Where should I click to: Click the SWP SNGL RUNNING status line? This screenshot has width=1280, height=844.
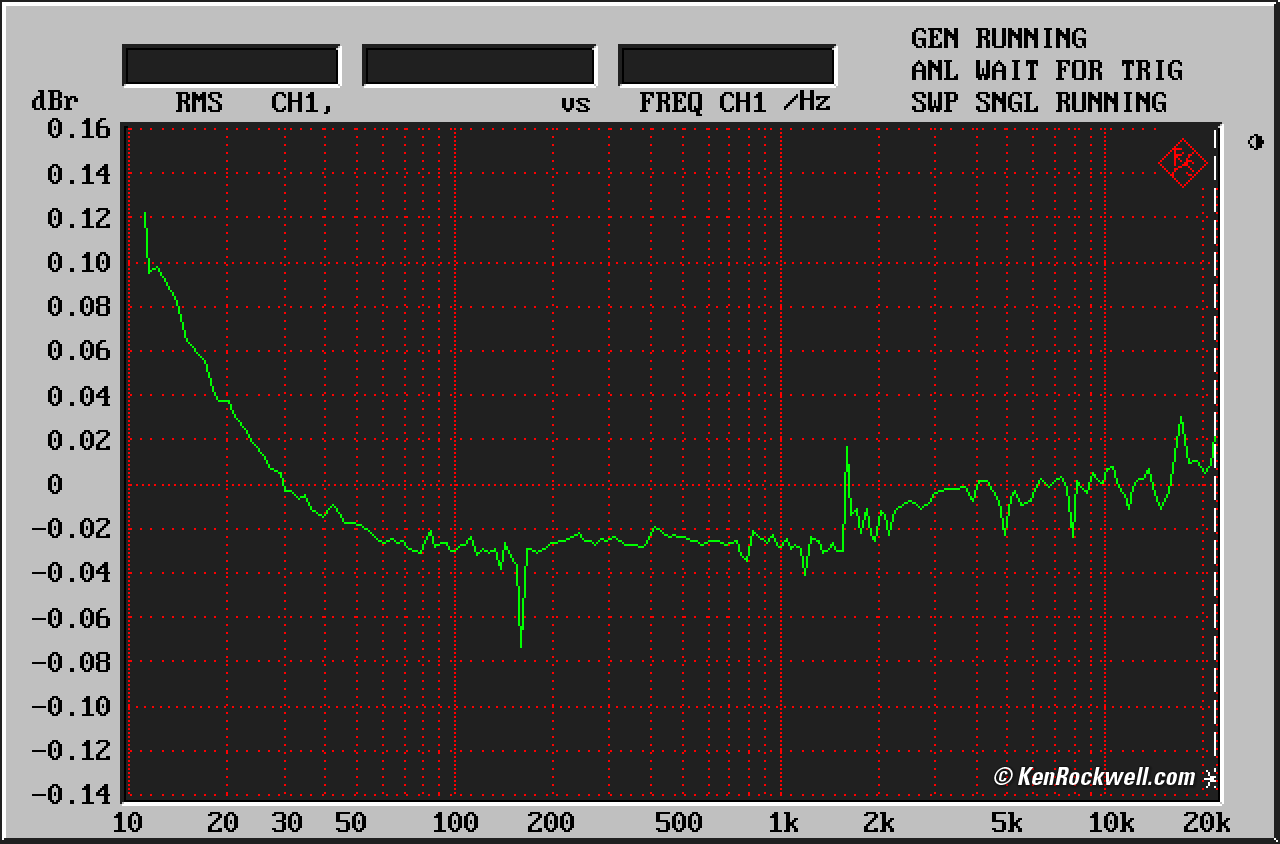(1038, 103)
